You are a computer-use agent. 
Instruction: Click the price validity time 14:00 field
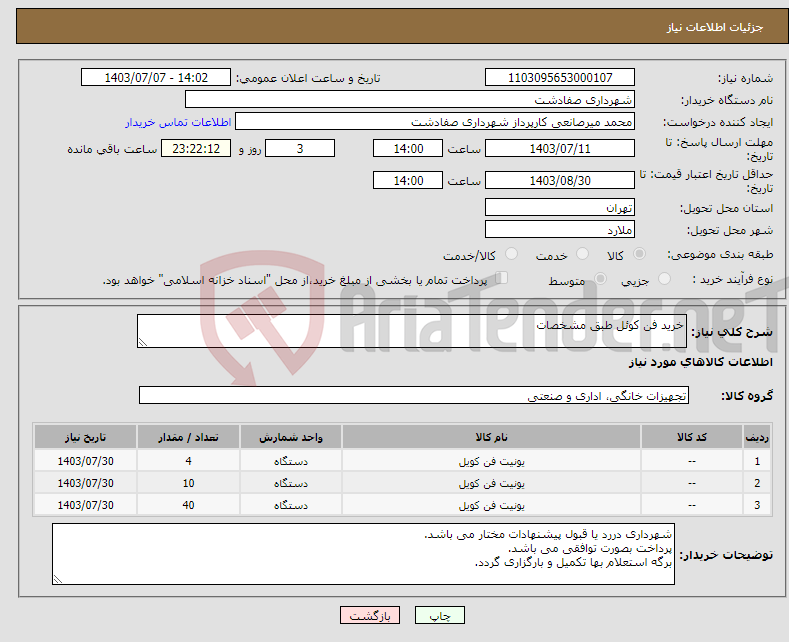pos(408,180)
